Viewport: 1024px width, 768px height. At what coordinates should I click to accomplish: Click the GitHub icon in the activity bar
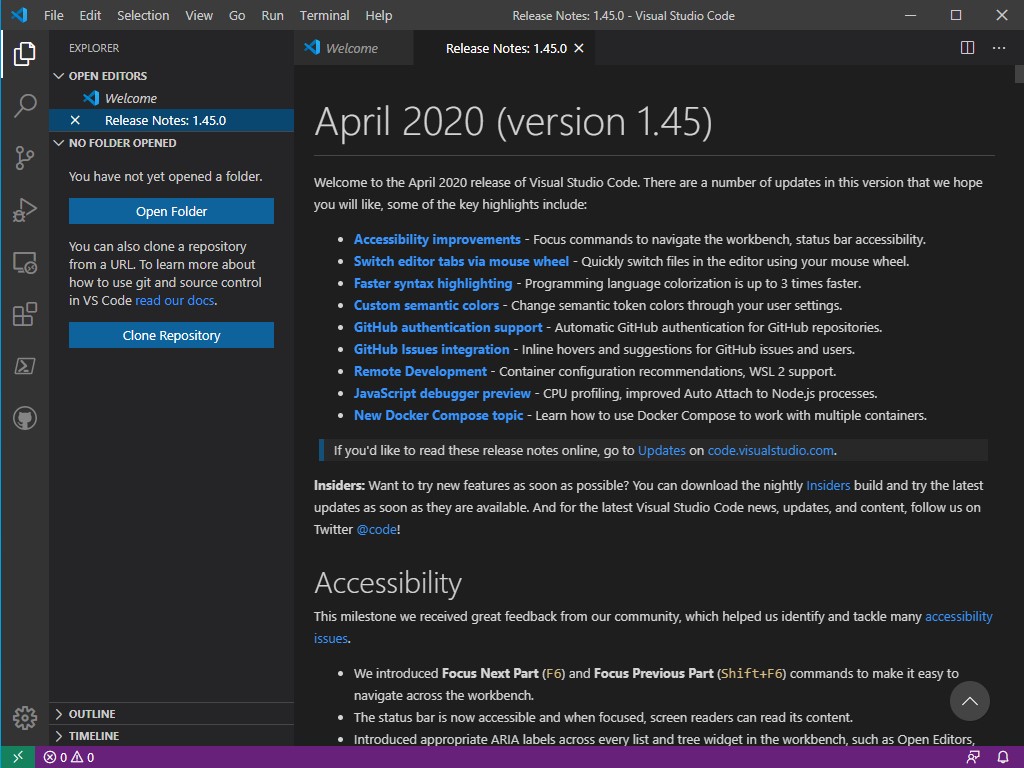point(25,418)
